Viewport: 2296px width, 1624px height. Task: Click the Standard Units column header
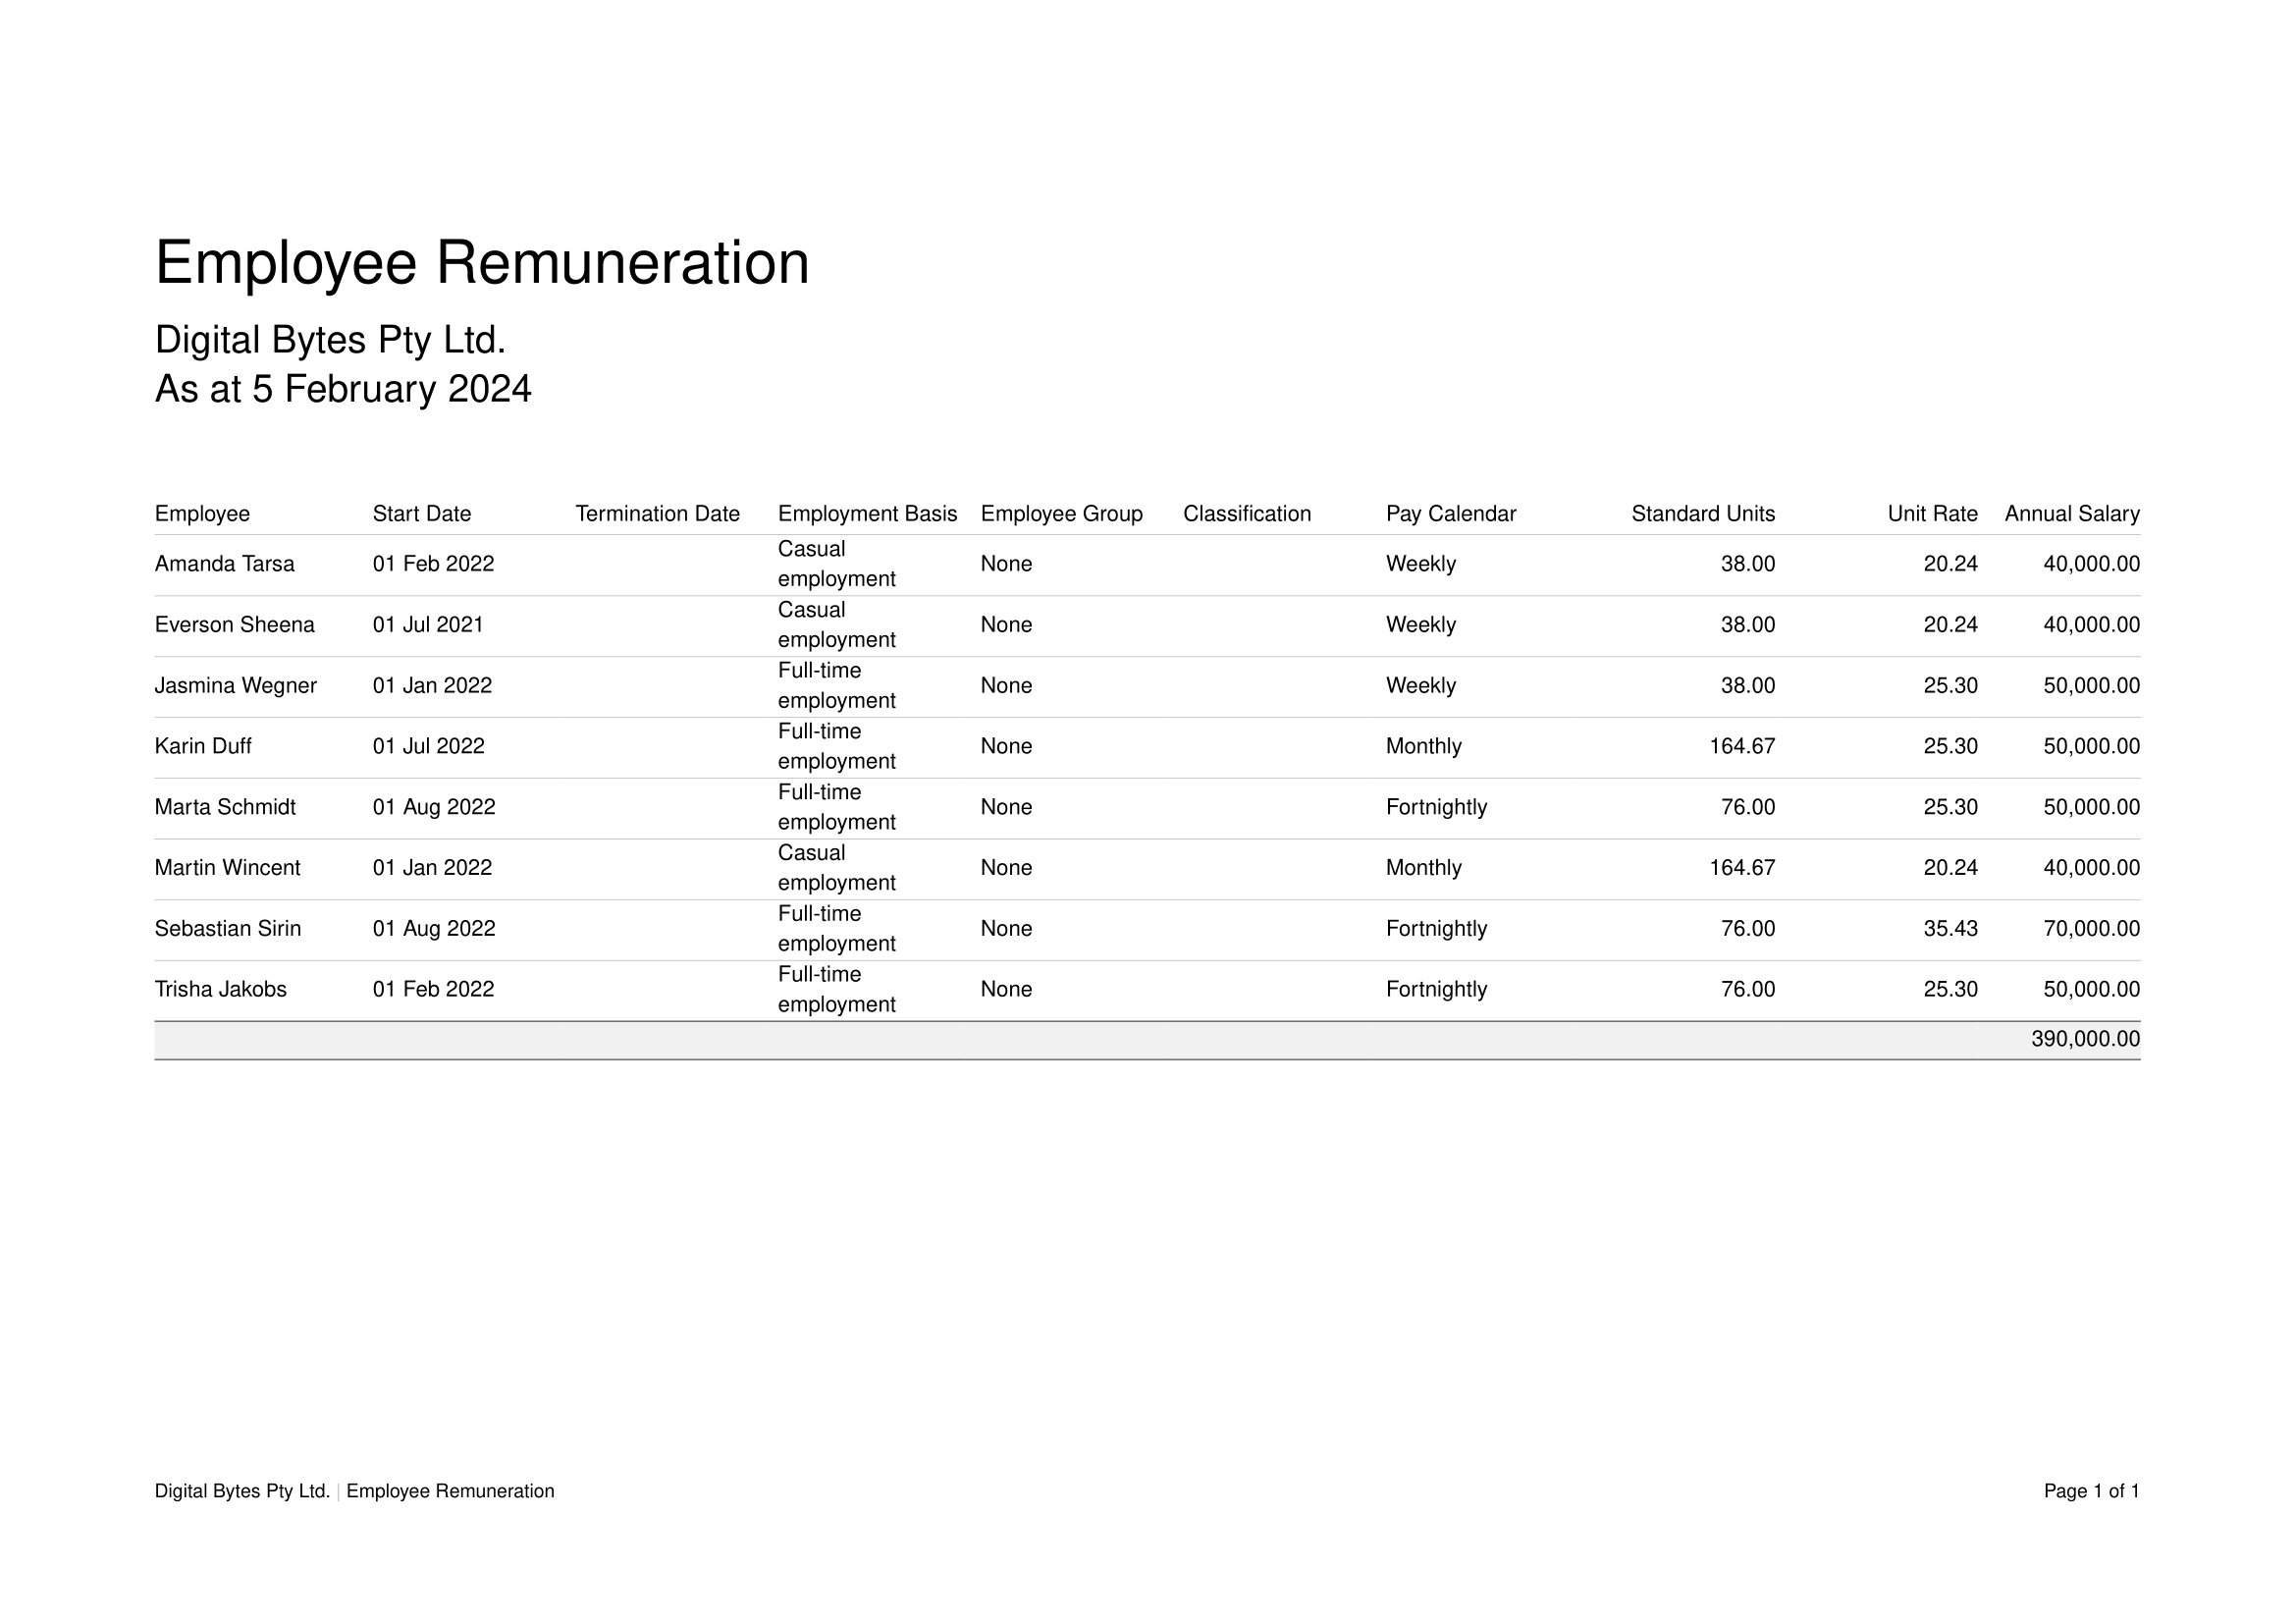pyautogui.click(x=1702, y=514)
